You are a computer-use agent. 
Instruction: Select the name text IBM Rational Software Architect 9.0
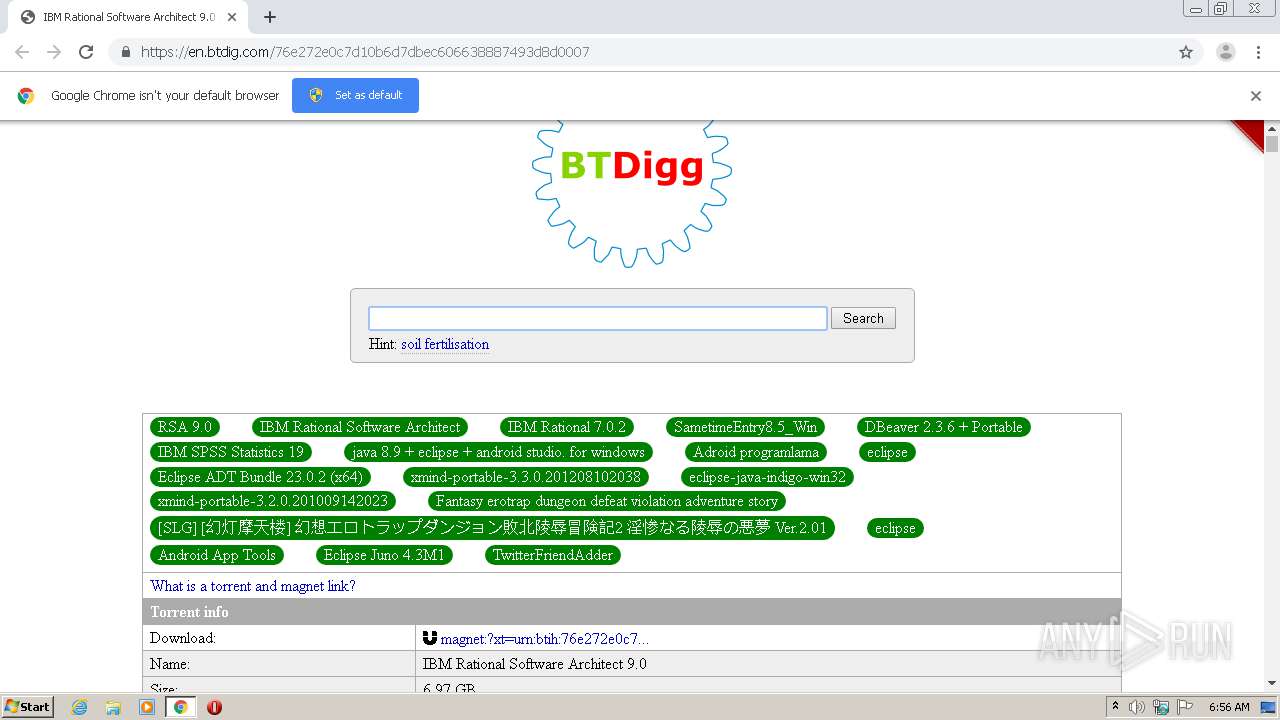click(x=535, y=664)
